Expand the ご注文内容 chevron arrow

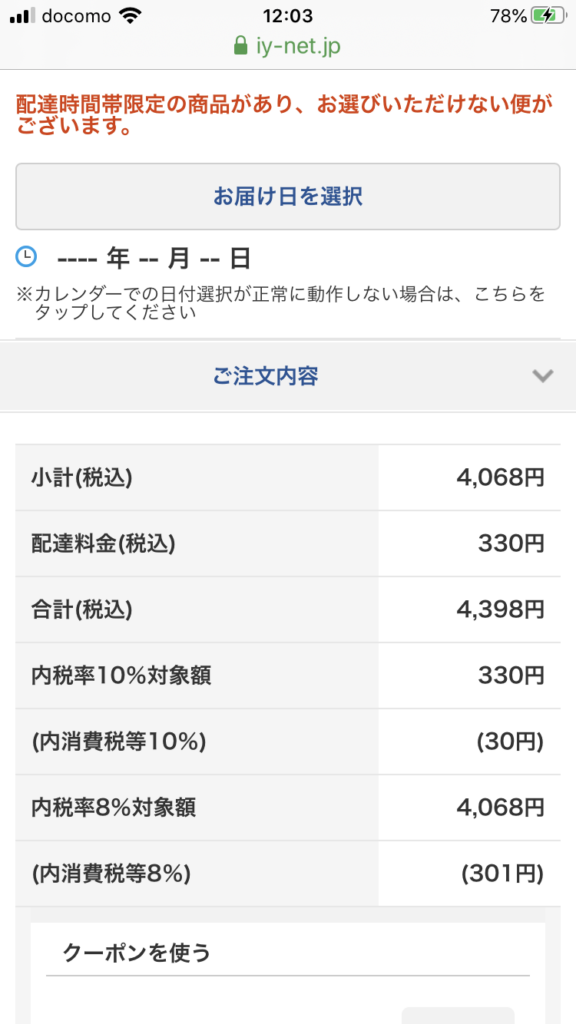(543, 376)
